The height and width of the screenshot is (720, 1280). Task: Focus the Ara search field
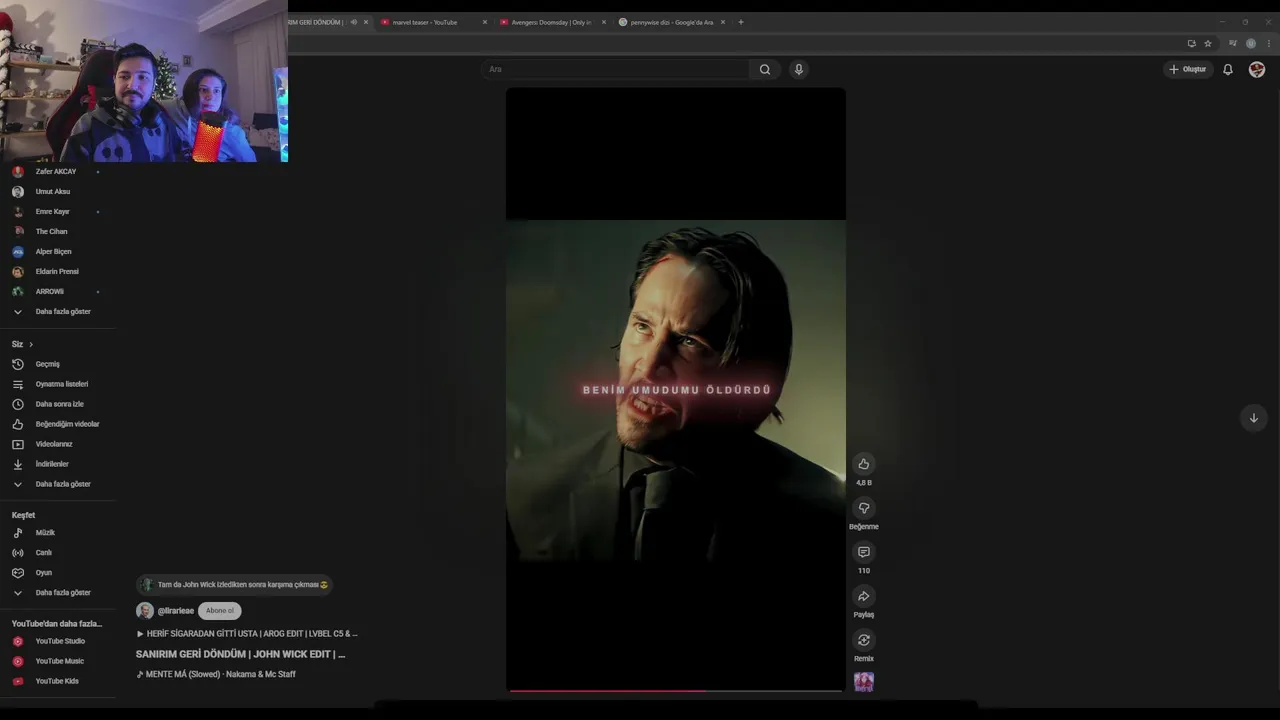pos(615,69)
